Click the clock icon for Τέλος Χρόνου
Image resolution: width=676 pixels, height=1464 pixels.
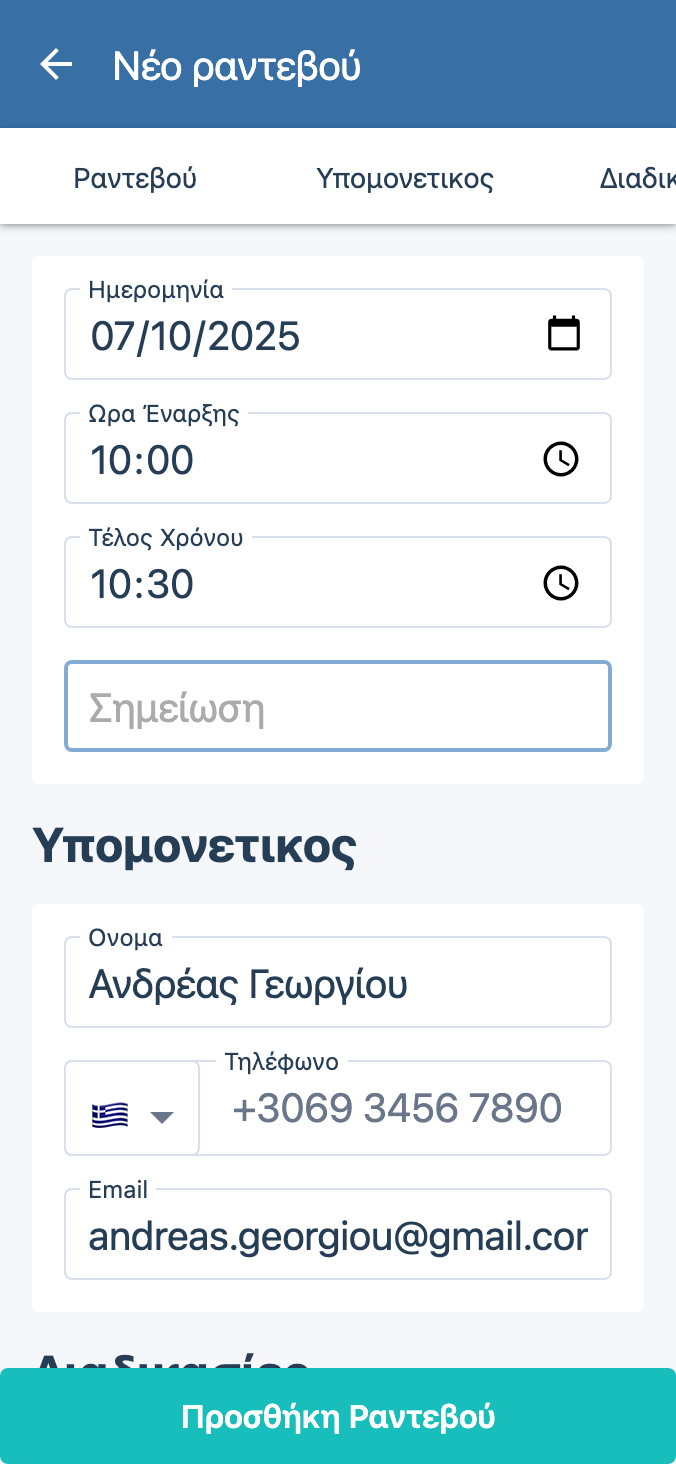560,583
